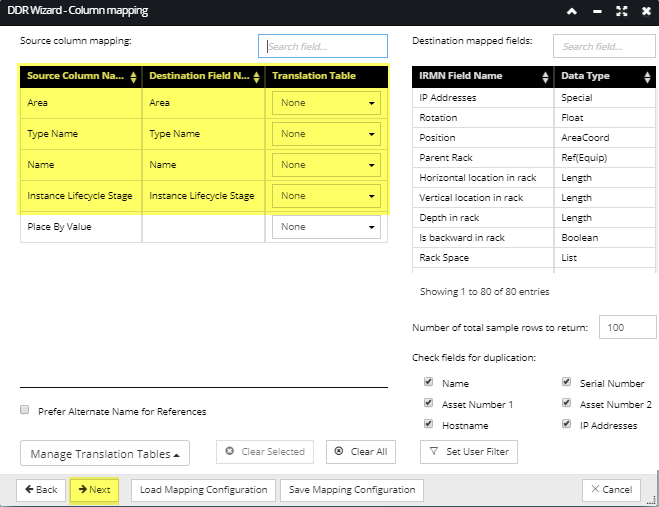Uncheck Asset Number 2 duplication check

tap(566, 402)
